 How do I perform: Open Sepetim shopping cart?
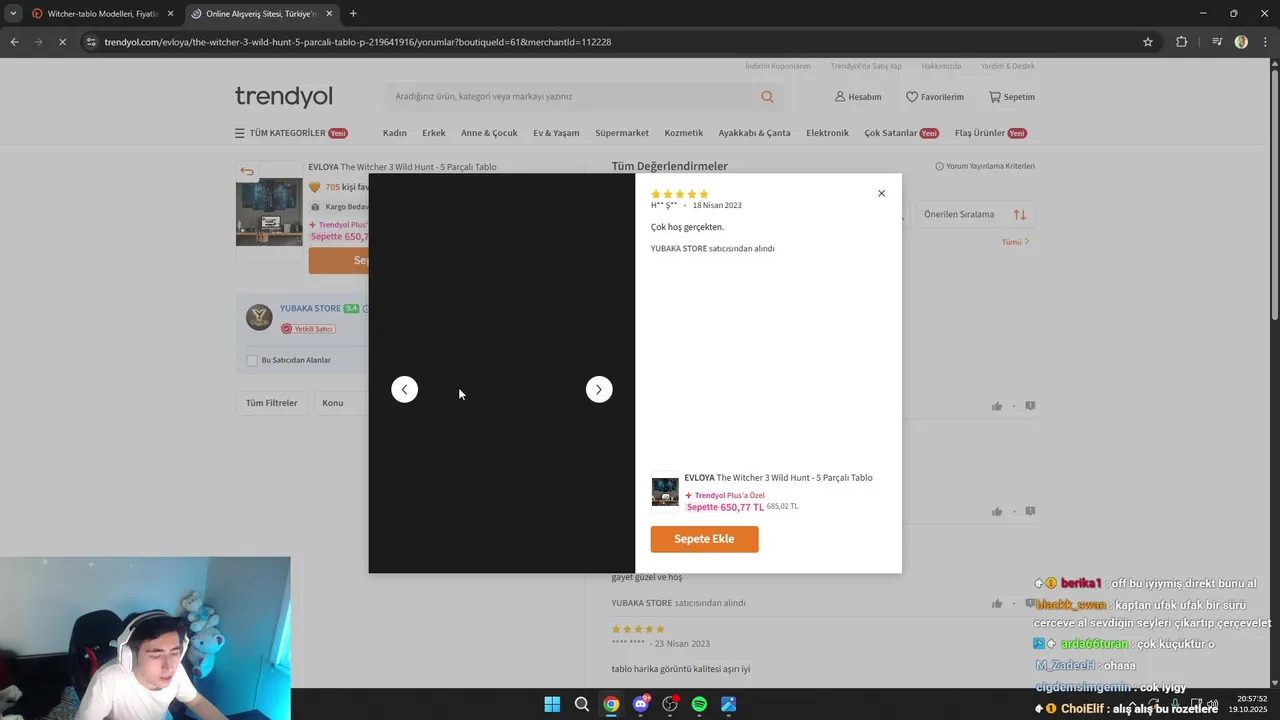tap(1012, 97)
